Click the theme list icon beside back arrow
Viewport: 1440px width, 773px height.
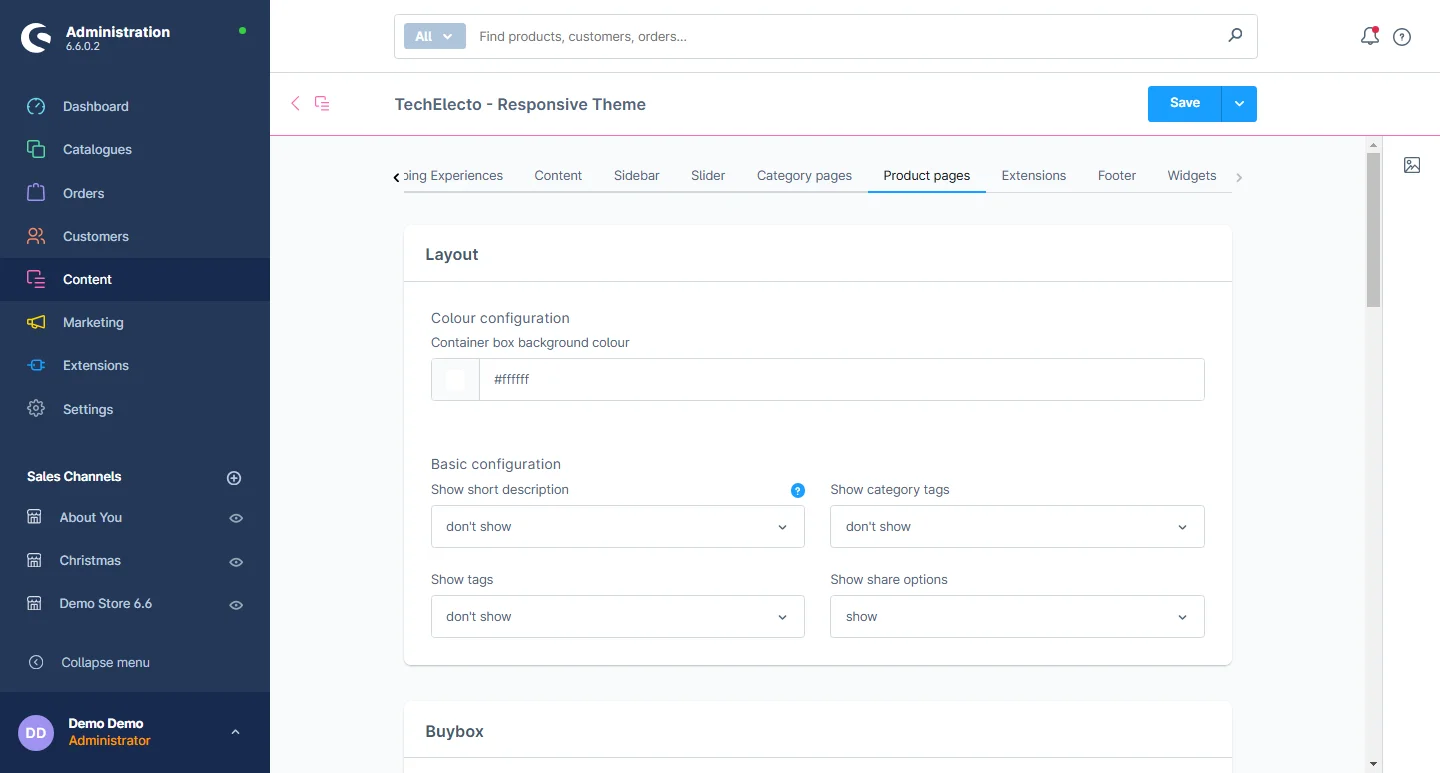pyautogui.click(x=322, y=103)
